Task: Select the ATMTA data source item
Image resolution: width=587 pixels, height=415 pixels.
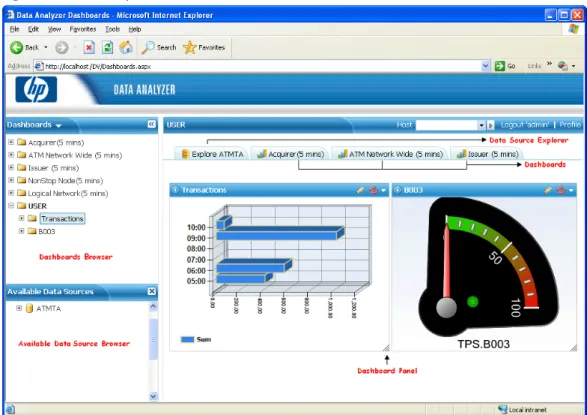Action: 48,308
